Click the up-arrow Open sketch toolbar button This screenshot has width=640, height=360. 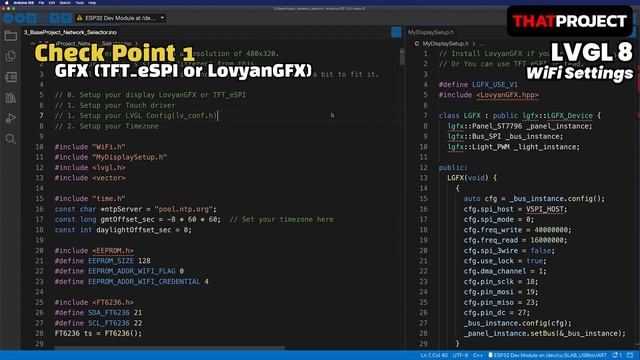pyautogui.click(x=55, y=18)
